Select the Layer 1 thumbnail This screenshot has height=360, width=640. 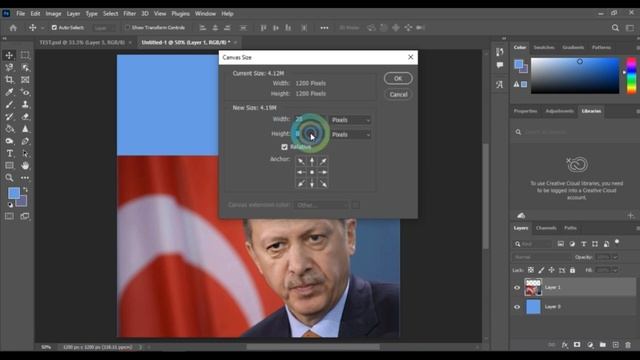coord(533,287)
